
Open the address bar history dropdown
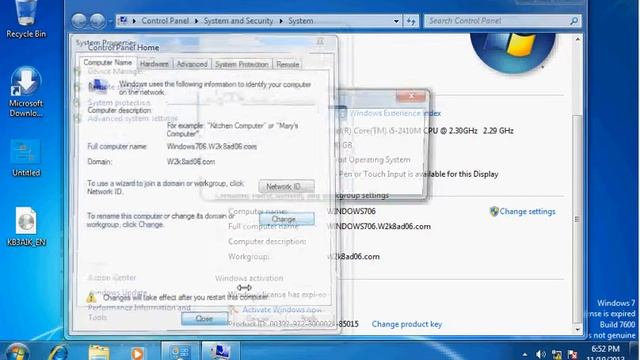pyautogui.click(x=396, y=21)
